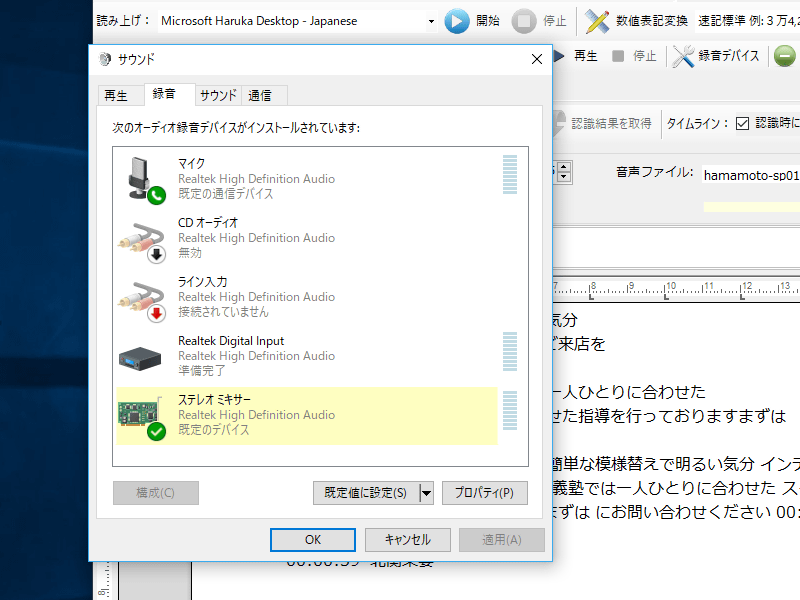Click the サウンド dialog speaker title icon
Viewport: 800px width, 600px height.
[x=105, y=59]
